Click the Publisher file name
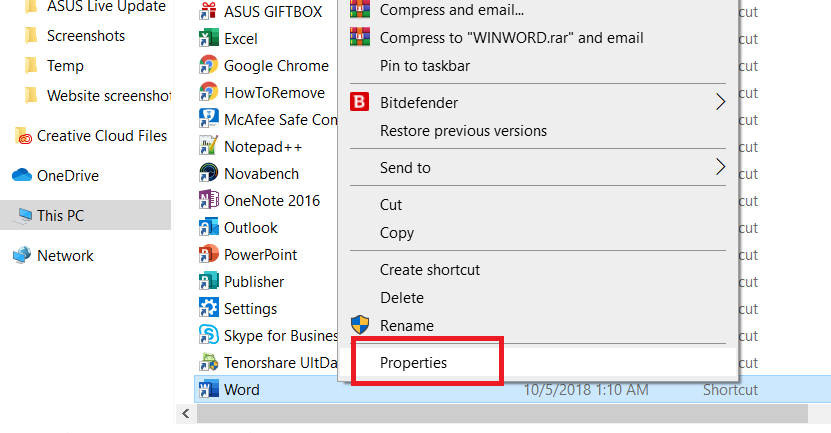Image resolution: width=831 pixels, height=433 pixels. 254,282
